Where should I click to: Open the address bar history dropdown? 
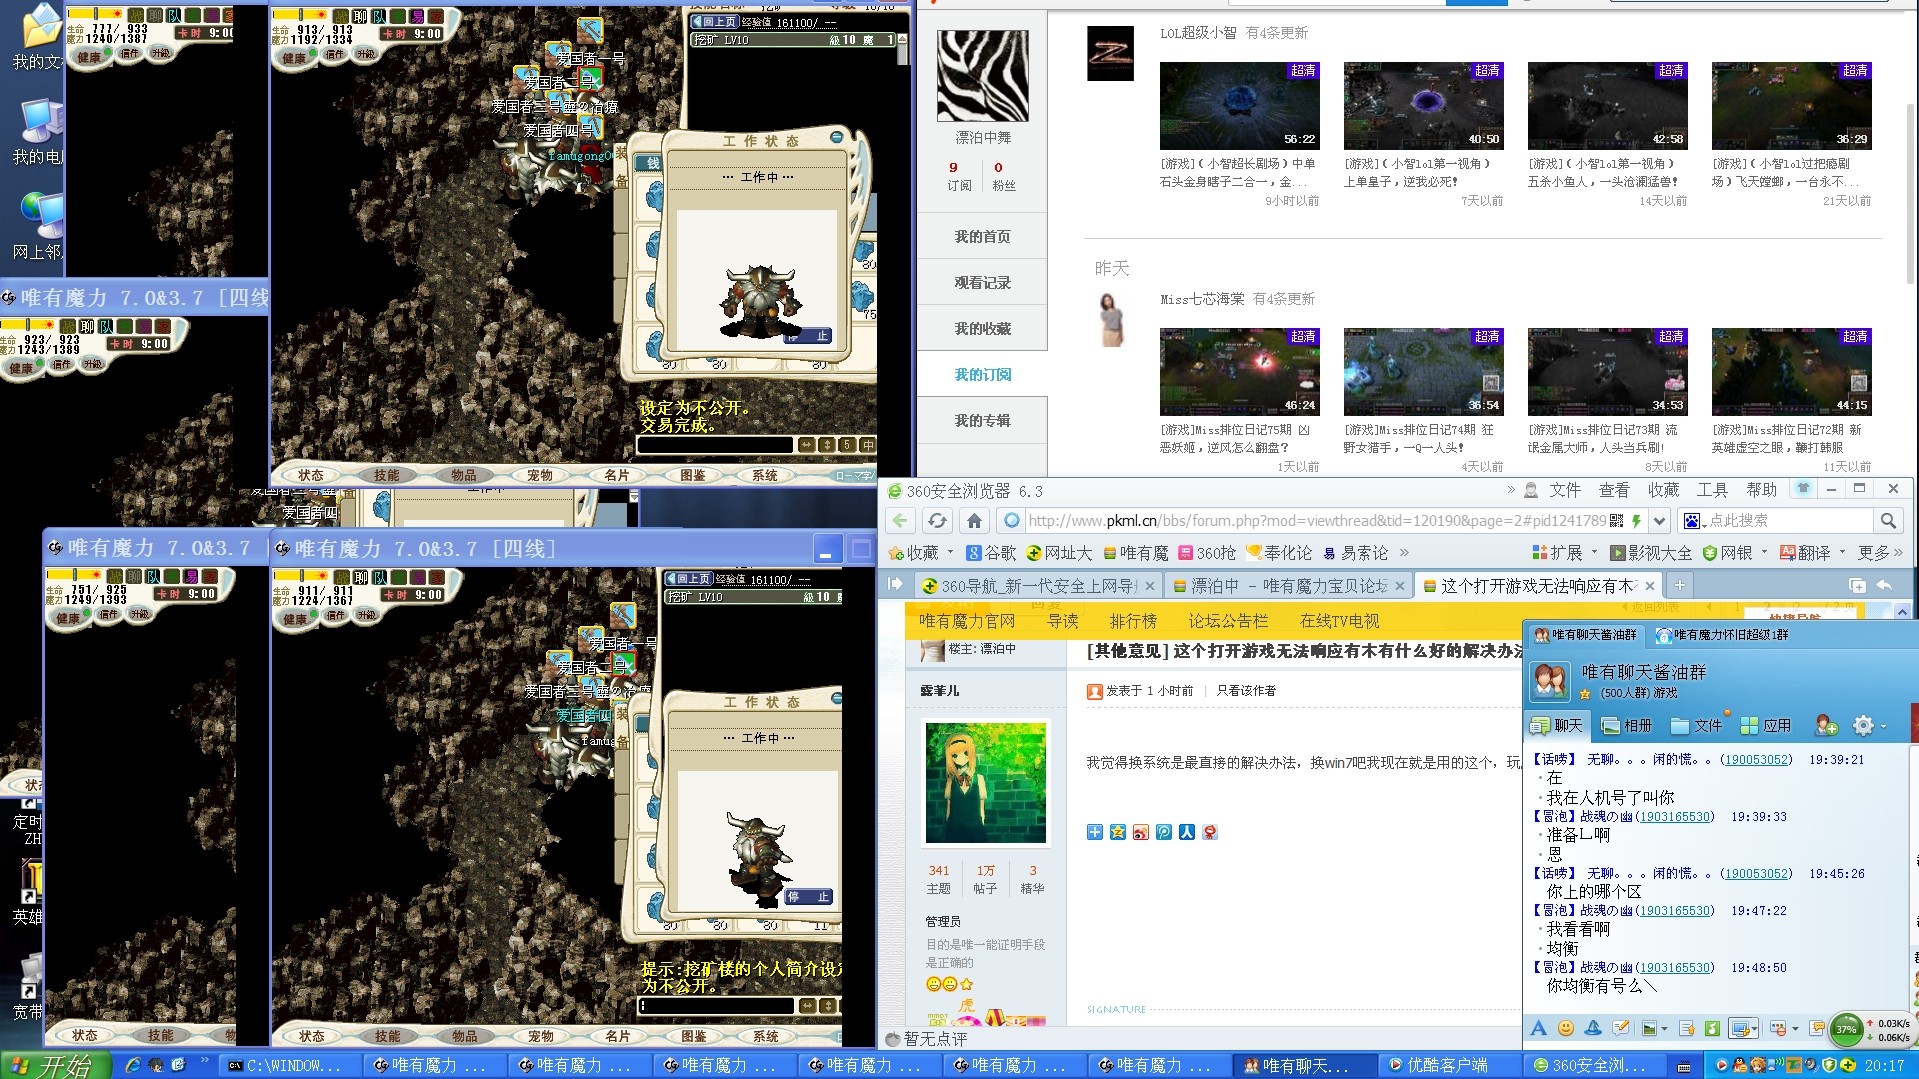point(1660,521)
